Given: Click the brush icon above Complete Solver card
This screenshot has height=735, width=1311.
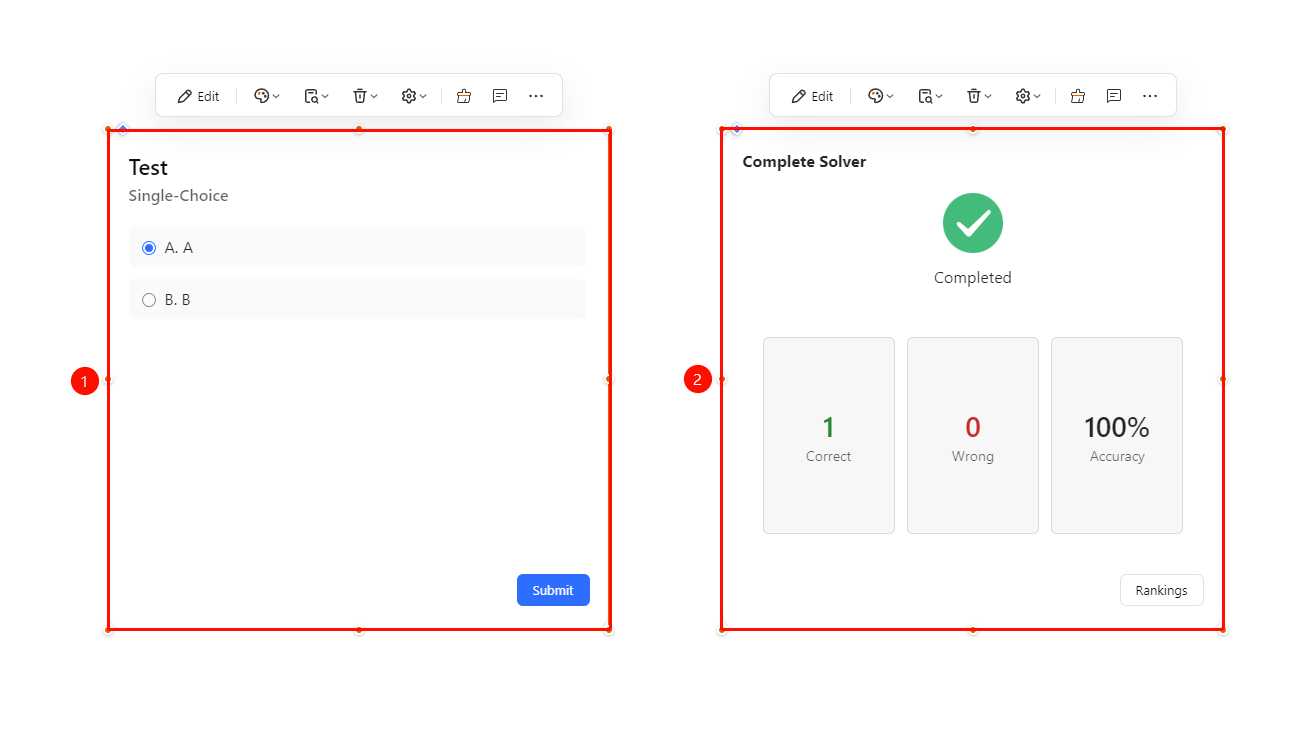Looking at the screenshot, I should [x=1077, y=96].
